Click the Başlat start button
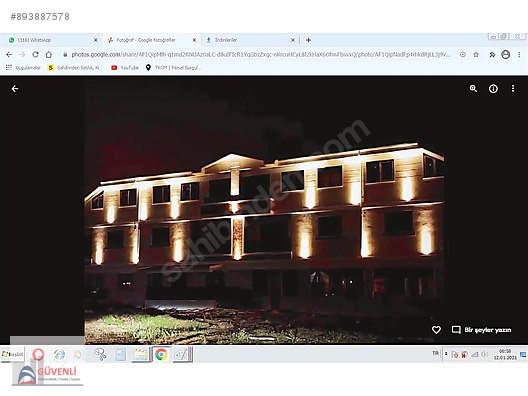 click(12, 354)
